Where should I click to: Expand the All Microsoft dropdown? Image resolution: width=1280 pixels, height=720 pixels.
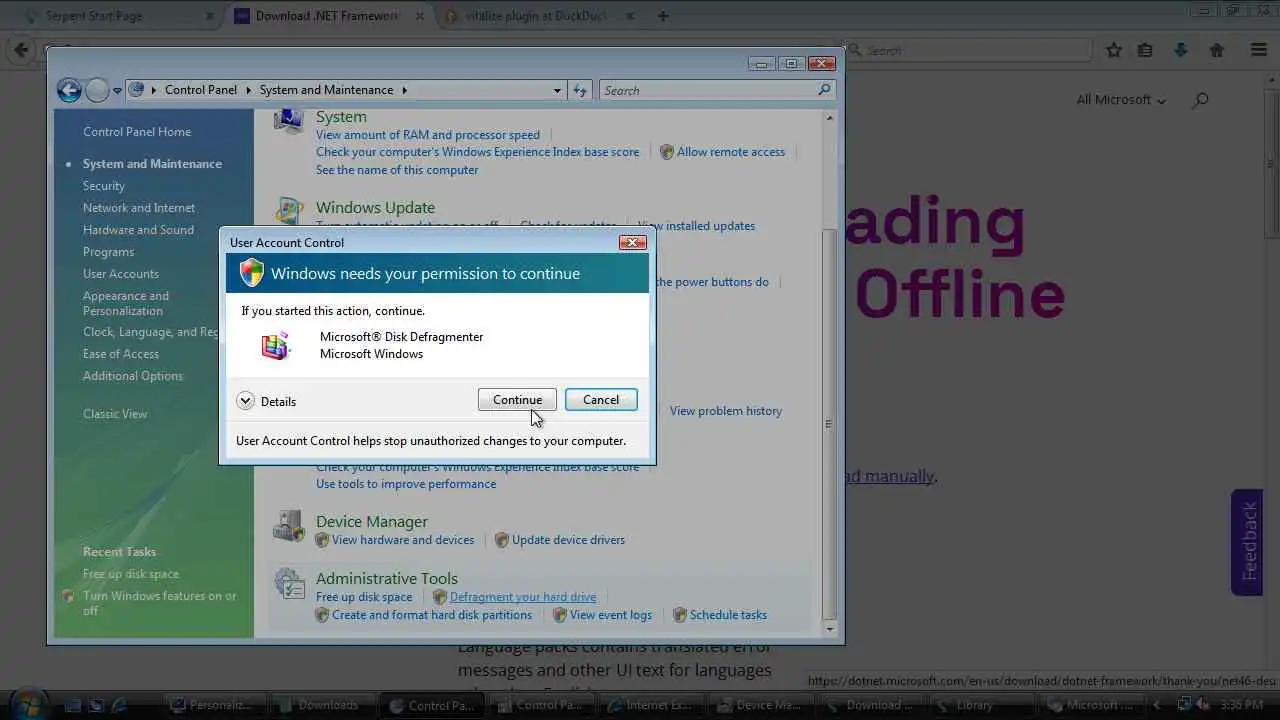[1121, 100]
